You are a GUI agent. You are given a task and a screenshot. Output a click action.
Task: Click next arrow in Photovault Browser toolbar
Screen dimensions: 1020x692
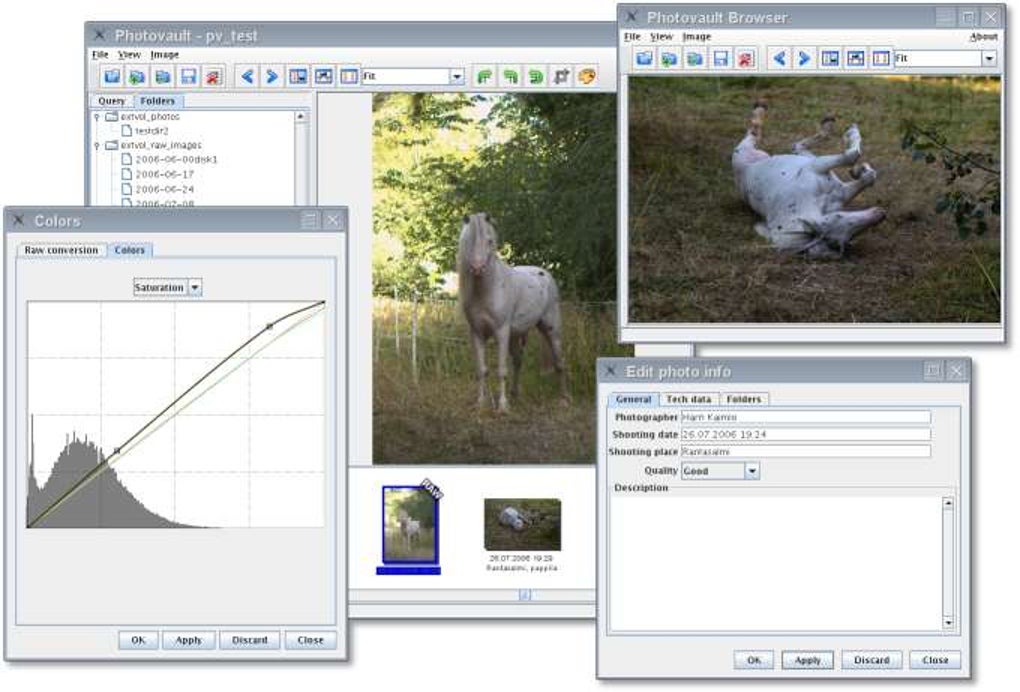(x=804, y=59)
